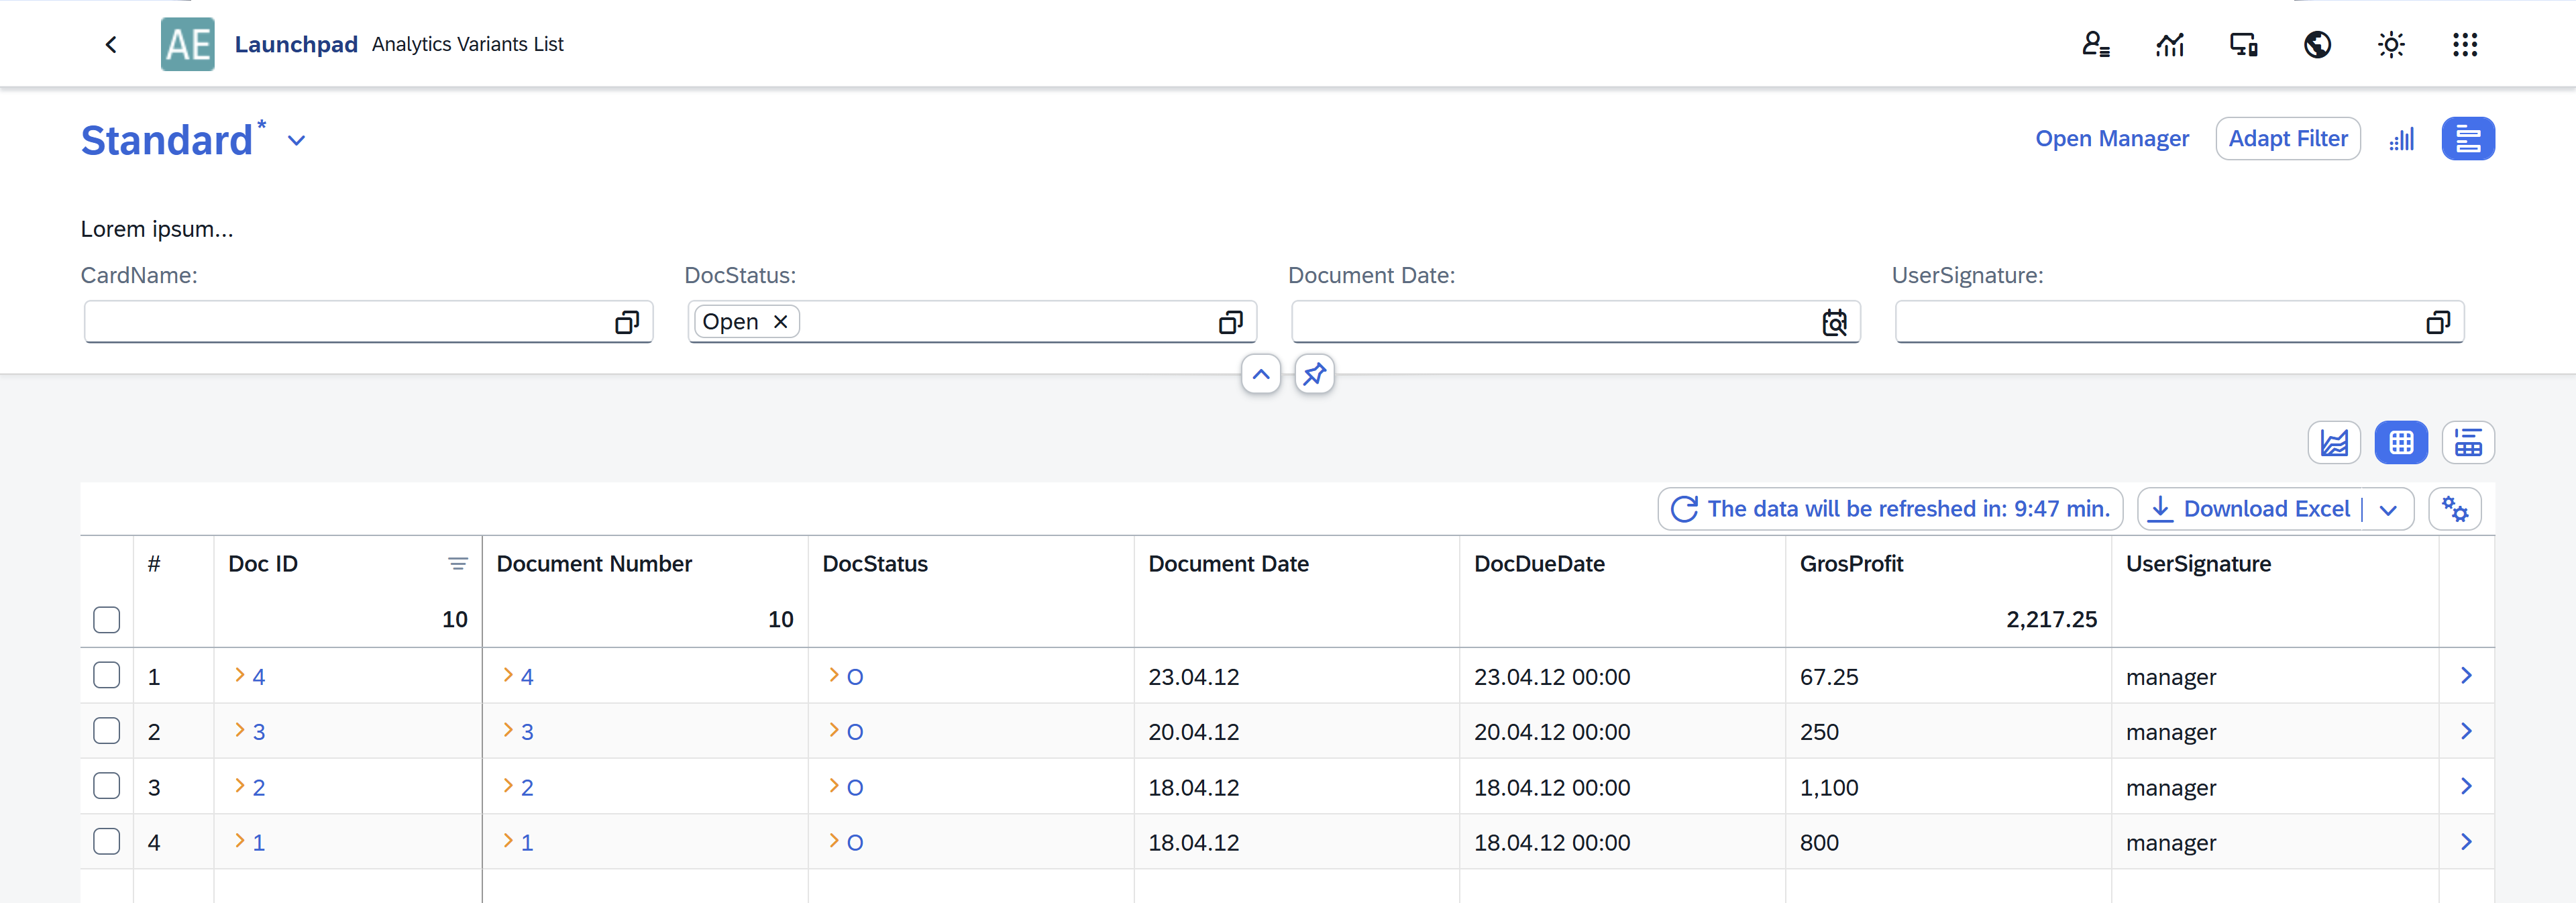Open table settings gears icon

point(2455,509)
